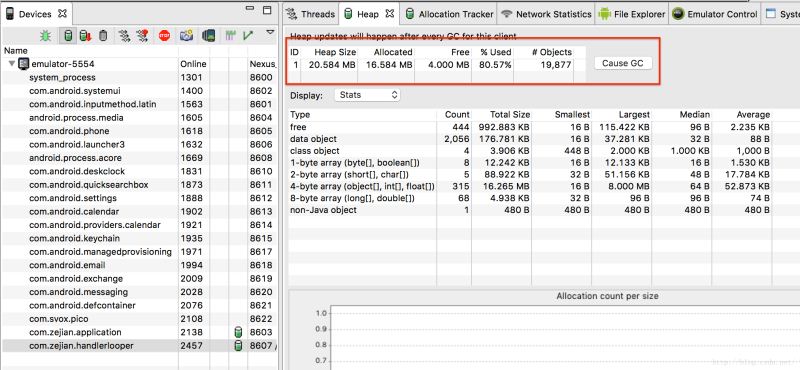The image size is (800, 370).
Task: Close the Devices view tab
Action: [63, 14]
